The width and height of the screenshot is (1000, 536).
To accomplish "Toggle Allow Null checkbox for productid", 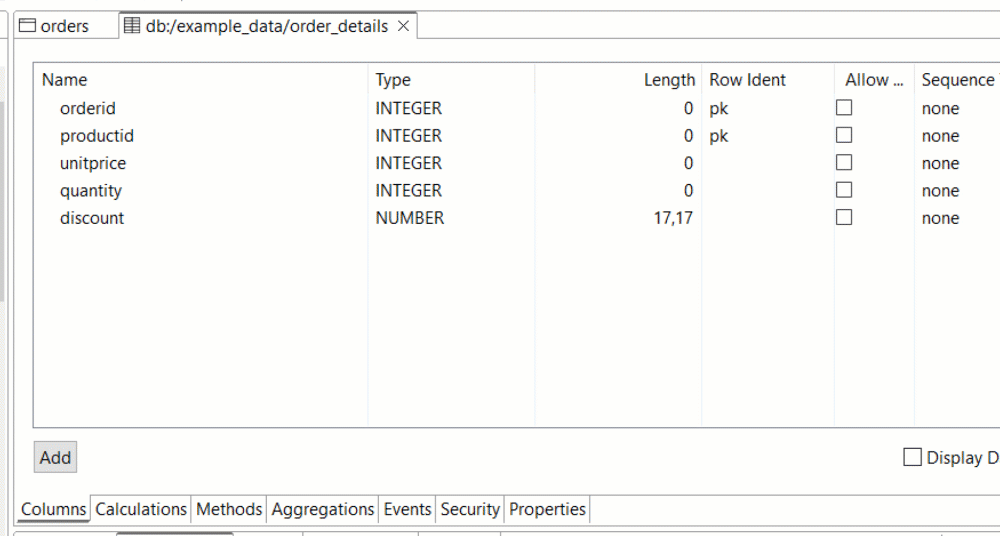I will 844,135.
